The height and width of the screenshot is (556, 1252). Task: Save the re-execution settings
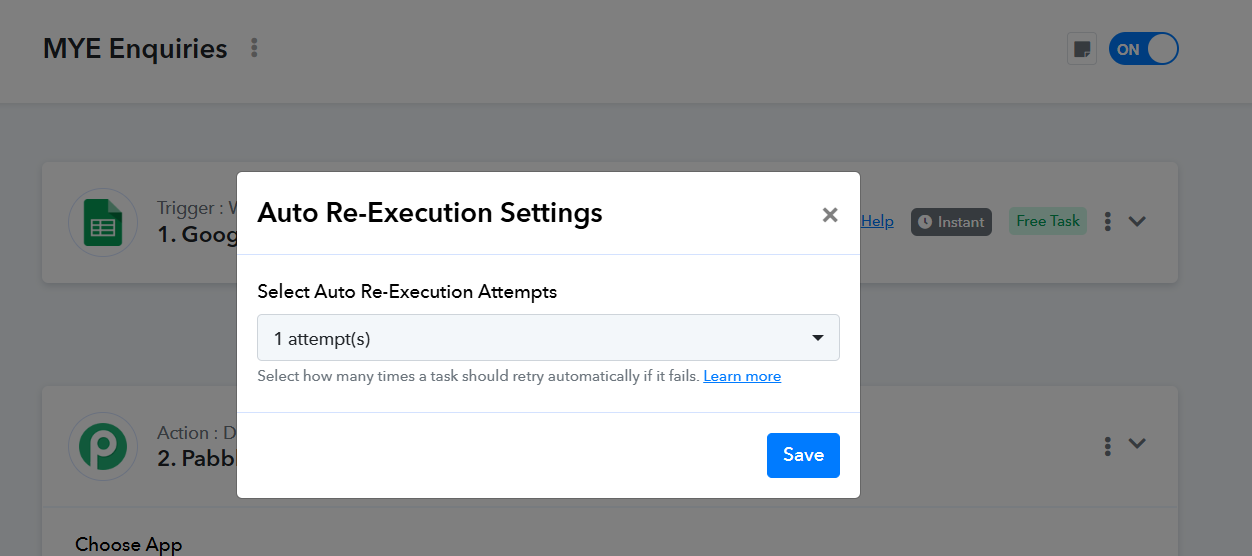pyautogui.click(x=803, y=455)
